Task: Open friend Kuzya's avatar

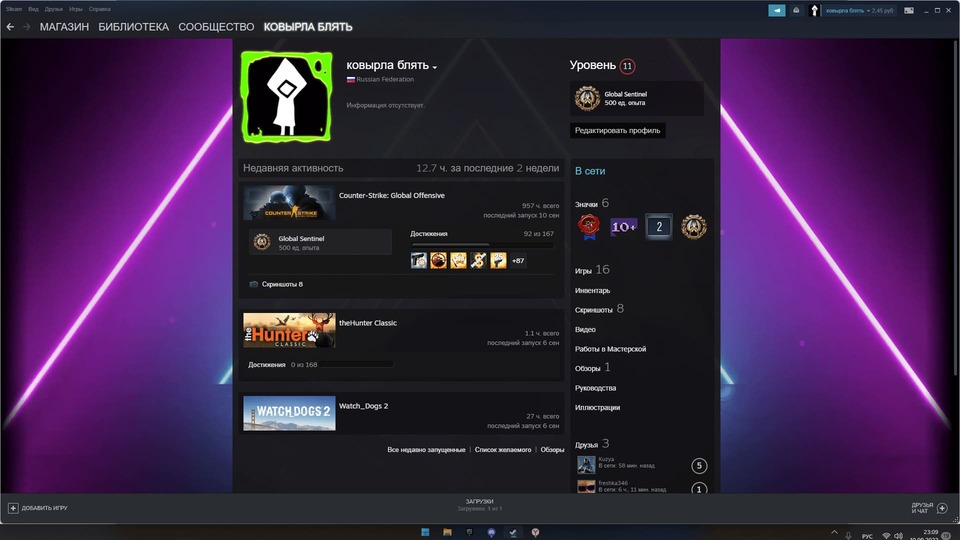Action: click(586, 465)
